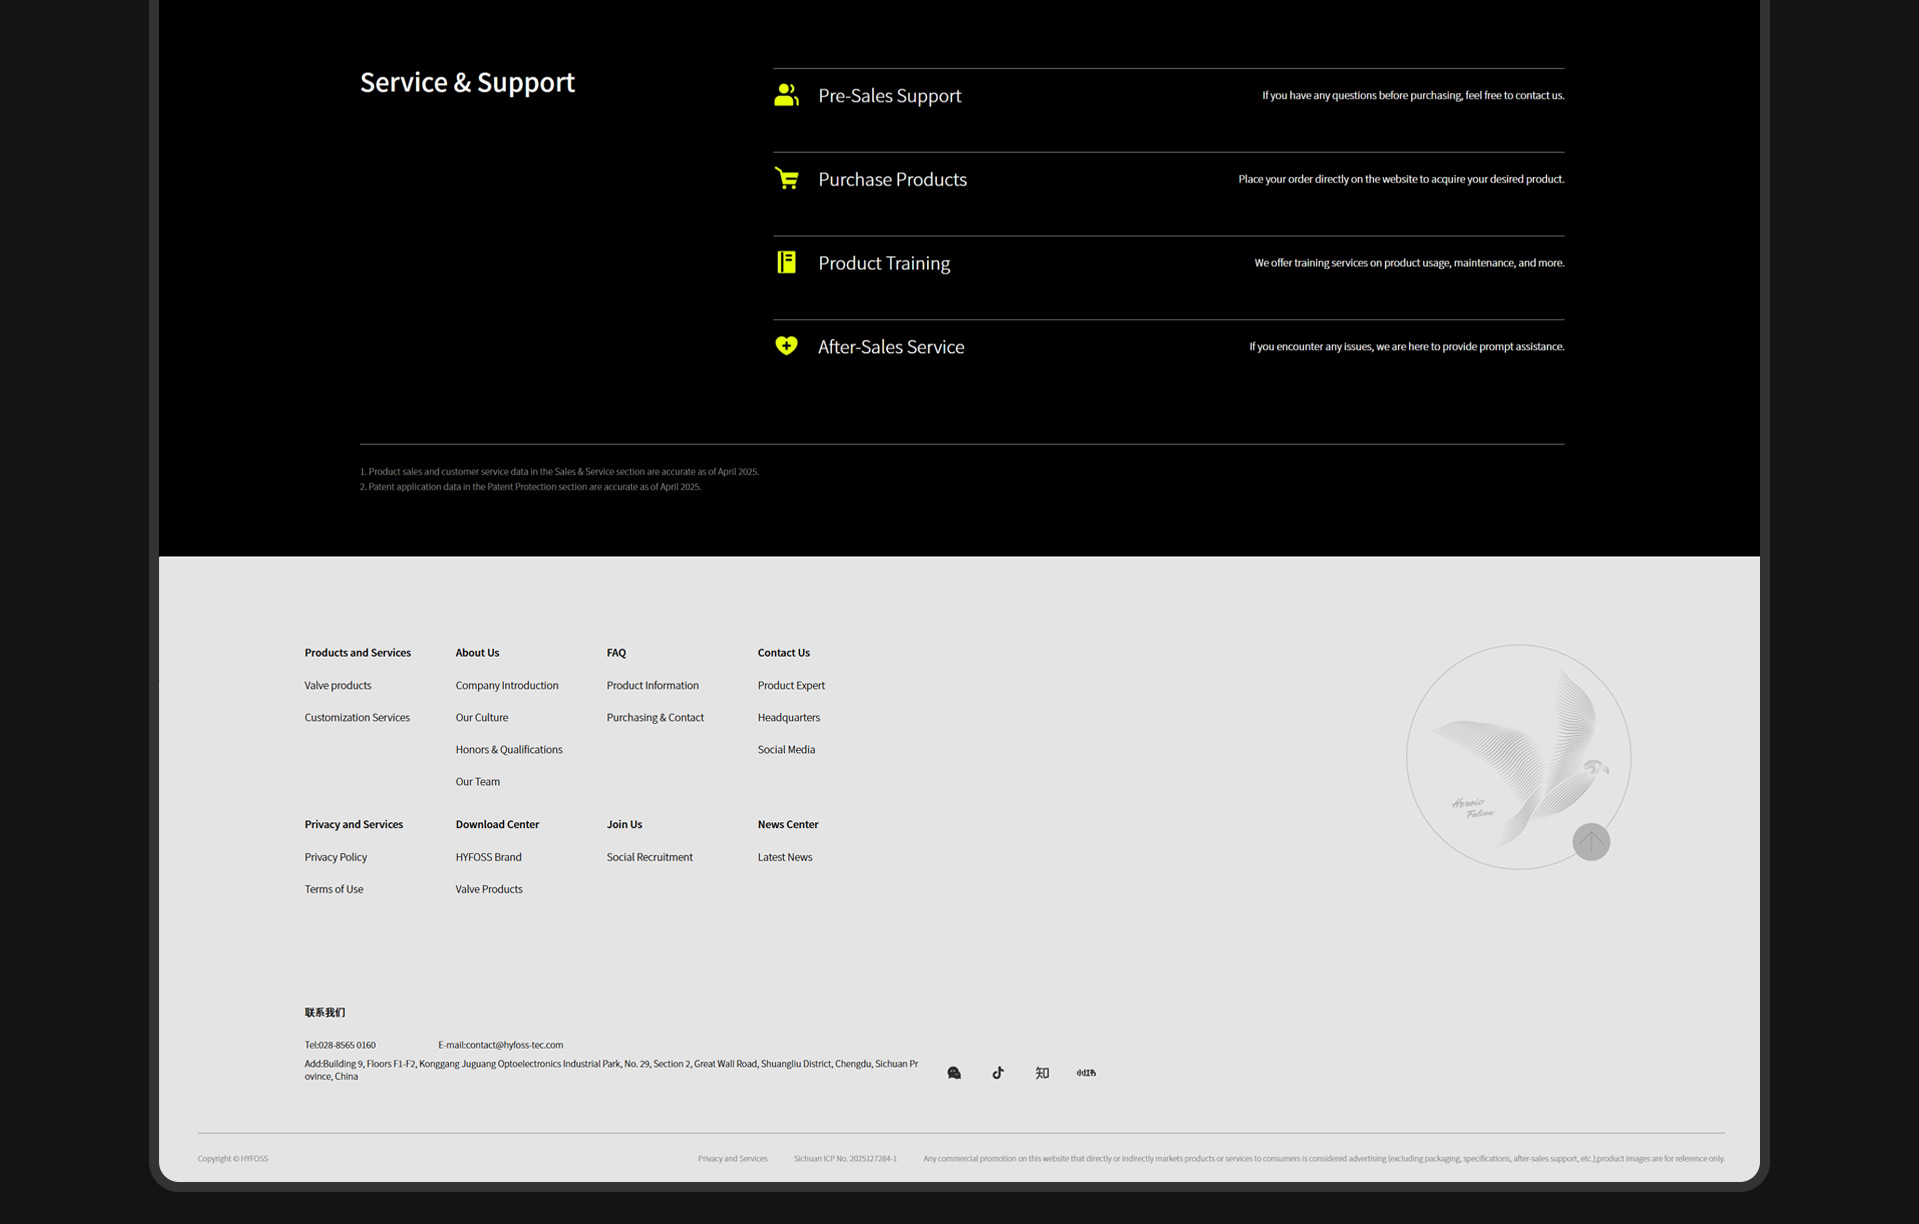This screenshot has height=1224, width=1919.
Task: Click the After-Sales Service heart icon
Action: click(786, 346)
